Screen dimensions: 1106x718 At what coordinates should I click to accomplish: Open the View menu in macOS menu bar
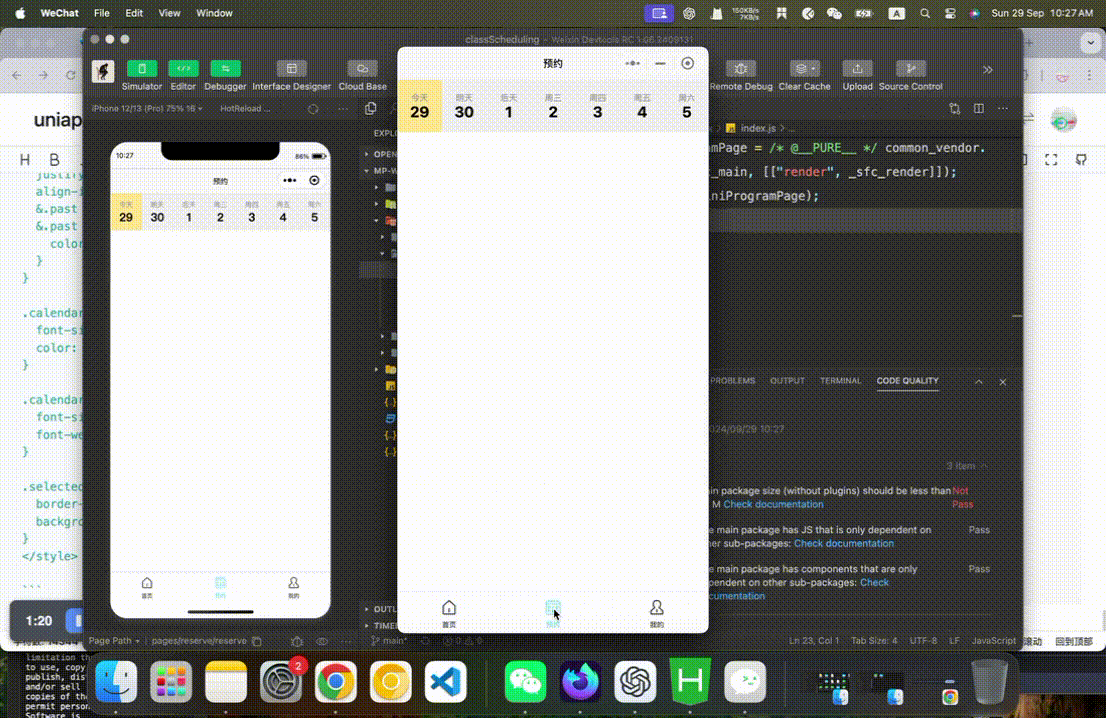pos(169,13)
